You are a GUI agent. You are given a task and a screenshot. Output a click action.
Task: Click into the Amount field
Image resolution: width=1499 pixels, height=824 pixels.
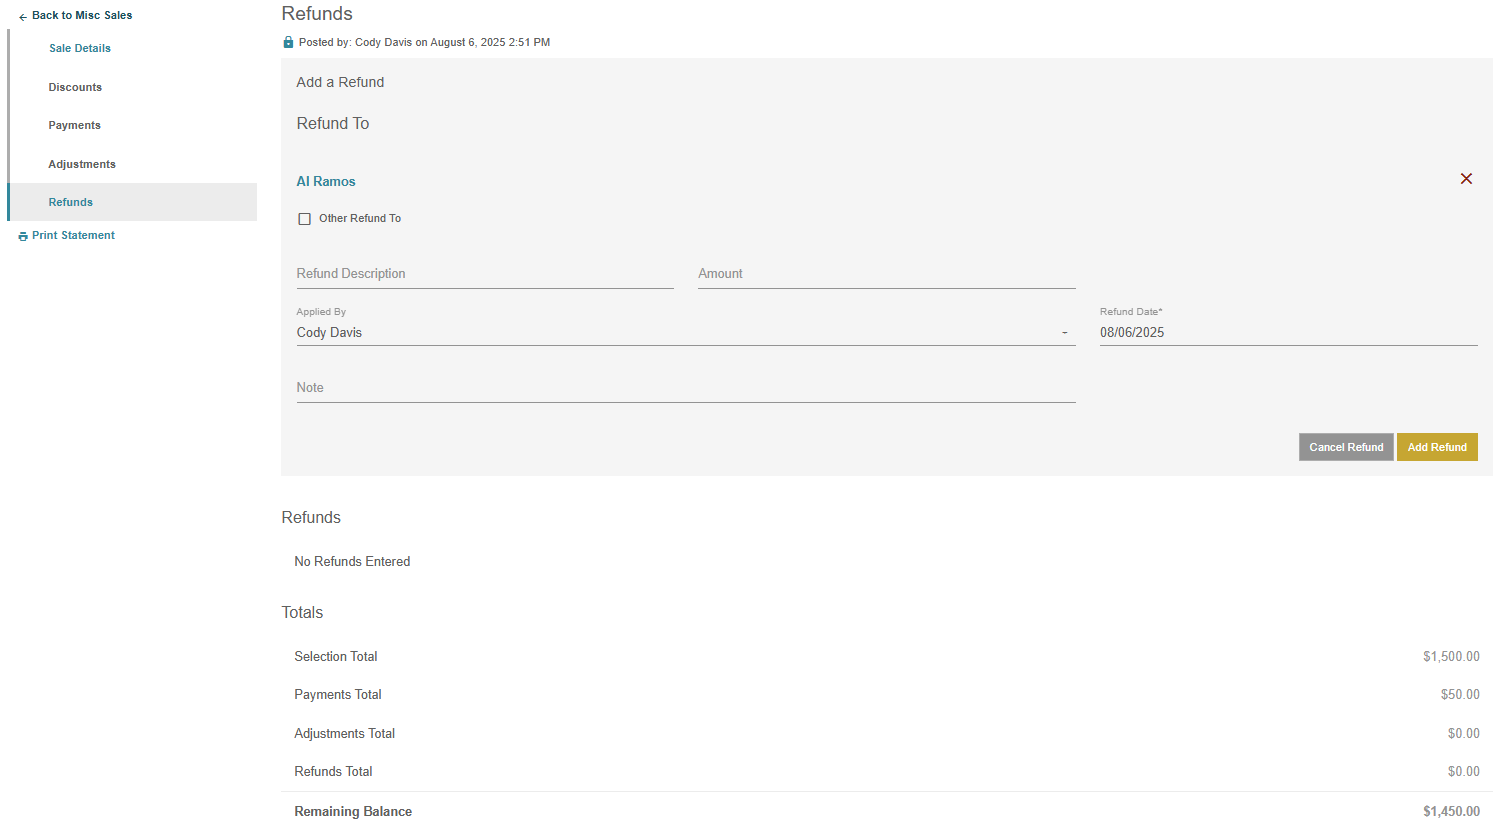pyautogui.click(x=886, y=274)
